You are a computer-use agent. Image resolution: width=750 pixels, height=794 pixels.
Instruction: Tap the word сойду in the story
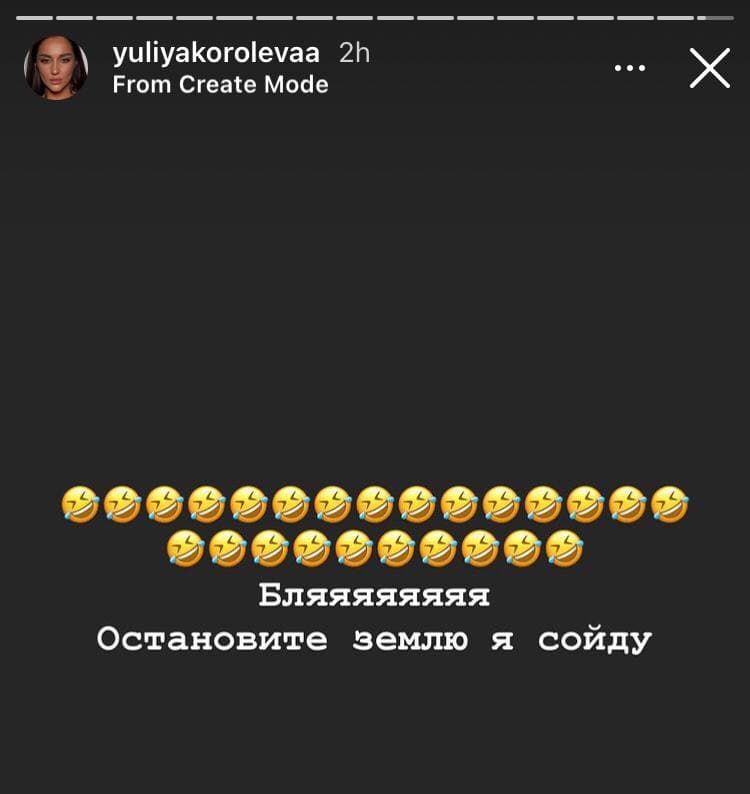point(595,641)
